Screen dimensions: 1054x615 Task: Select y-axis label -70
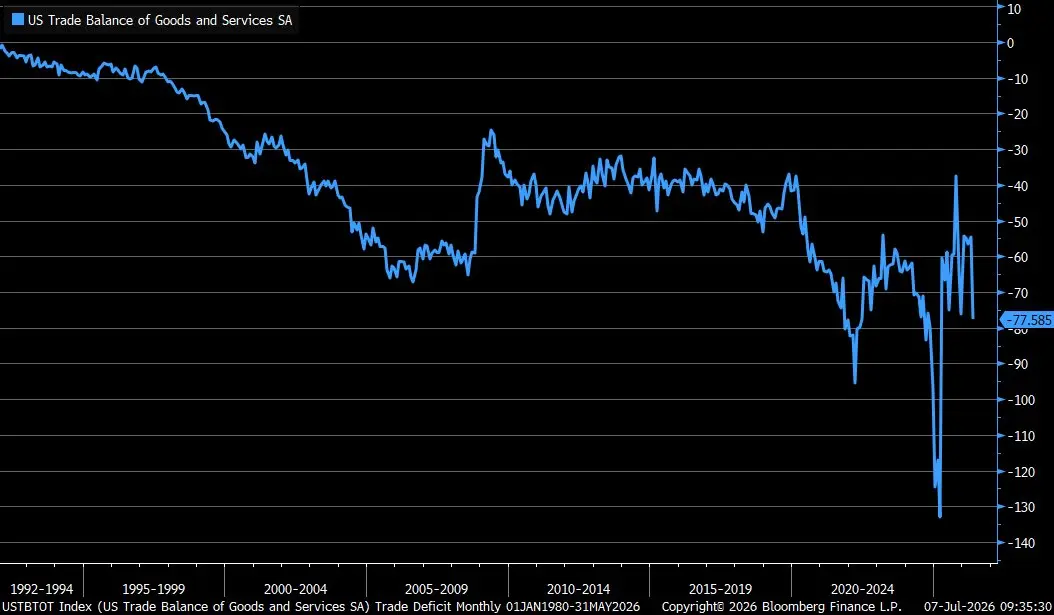pos(1018,292)
